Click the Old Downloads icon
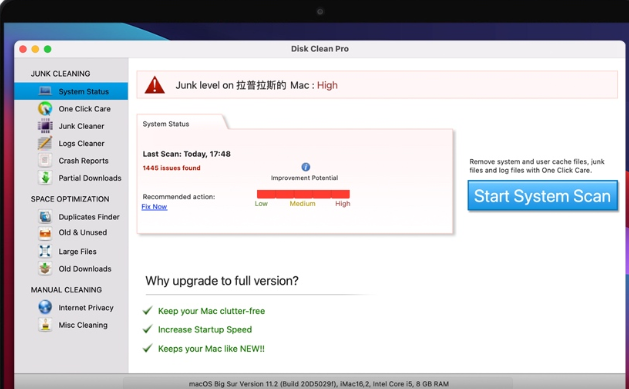Screen dimensions: 629x389 pyautogui.click(x=45, y=269)
